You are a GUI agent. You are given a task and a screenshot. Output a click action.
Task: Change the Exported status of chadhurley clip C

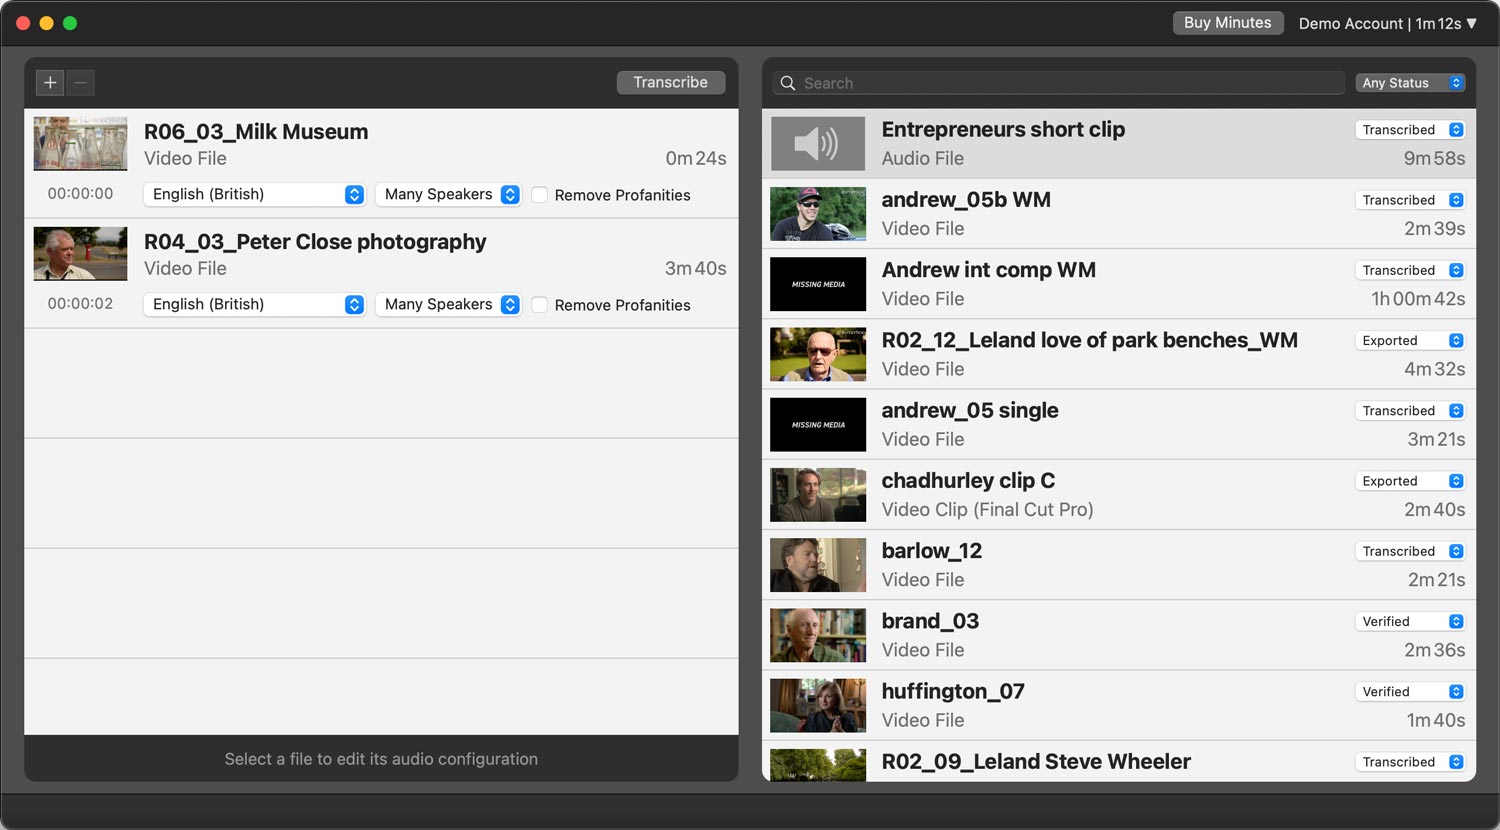[1410, 481]
